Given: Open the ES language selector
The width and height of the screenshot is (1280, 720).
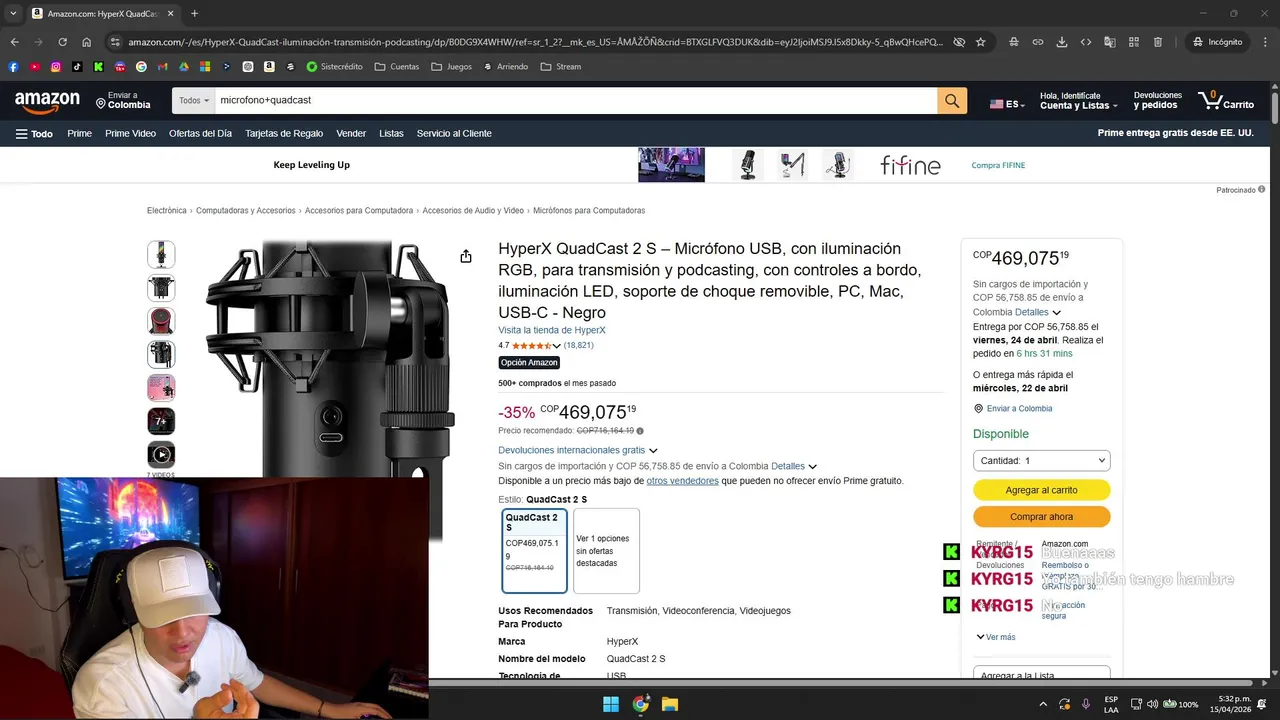Looking at the screenshot, I should (x=1007, y=104).
